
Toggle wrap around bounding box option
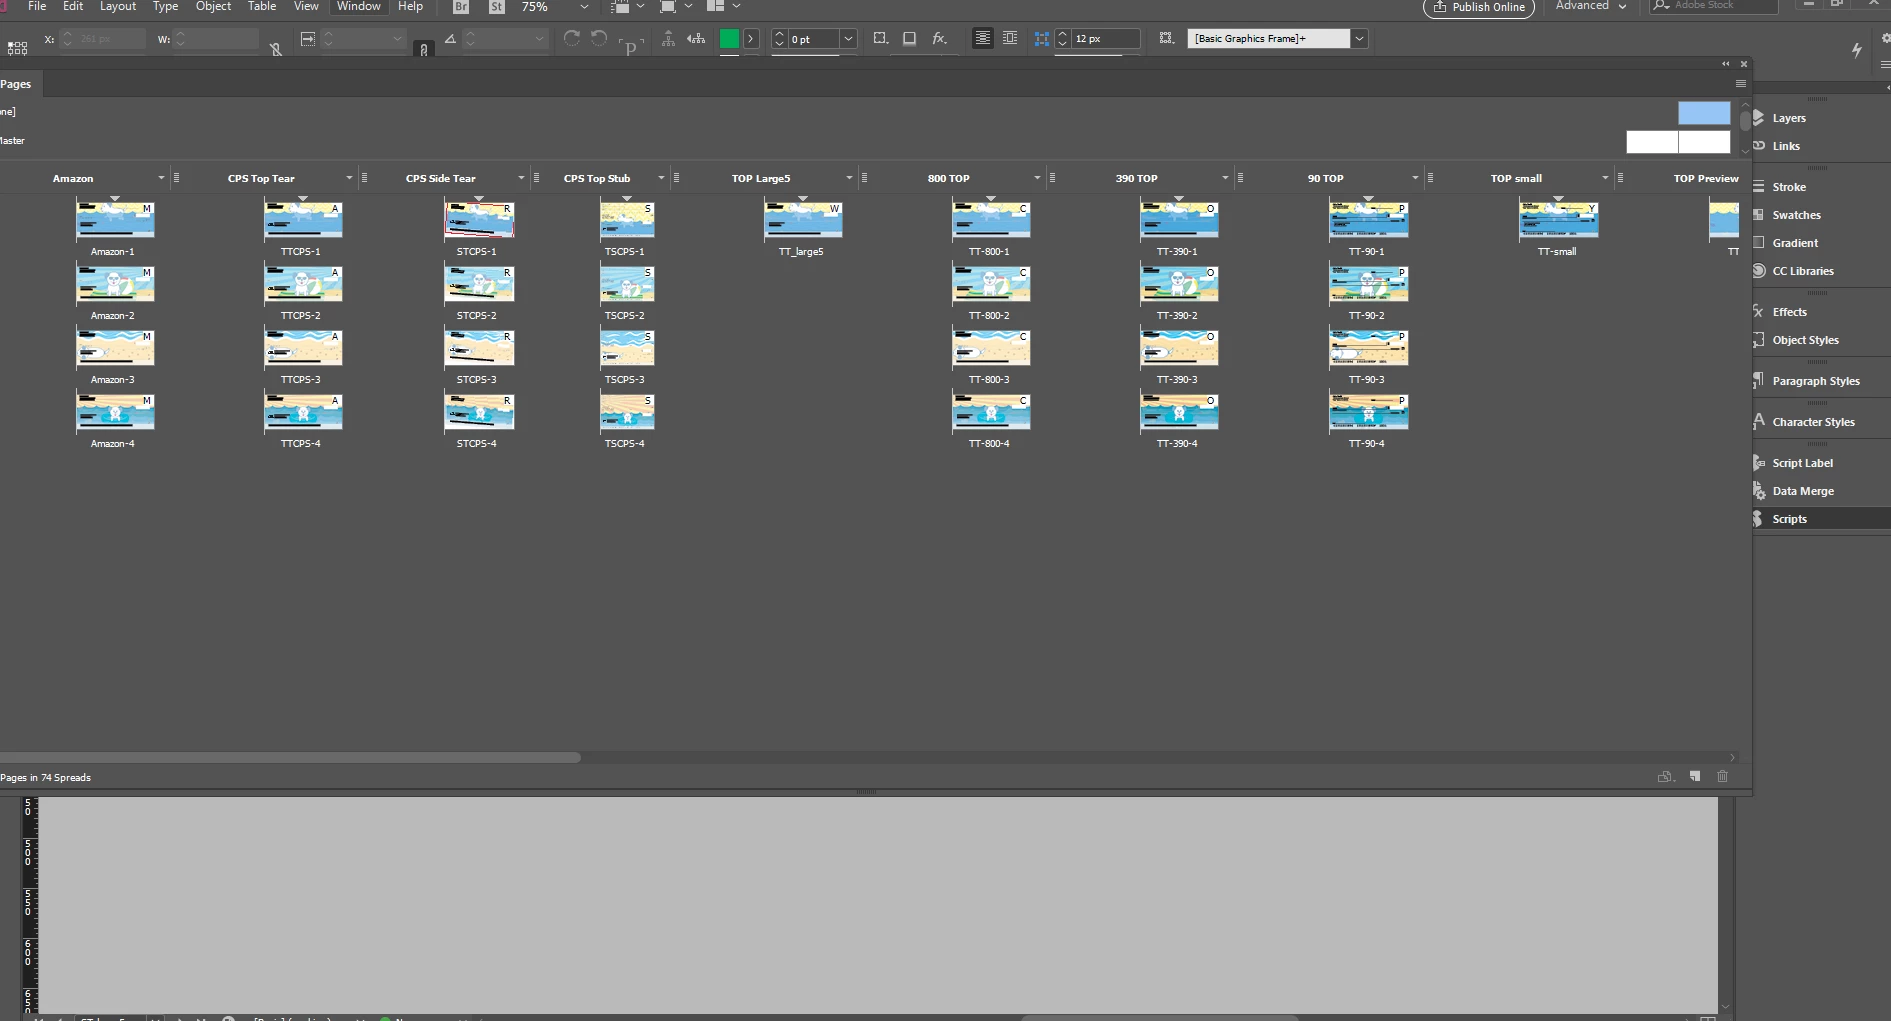1010,38
